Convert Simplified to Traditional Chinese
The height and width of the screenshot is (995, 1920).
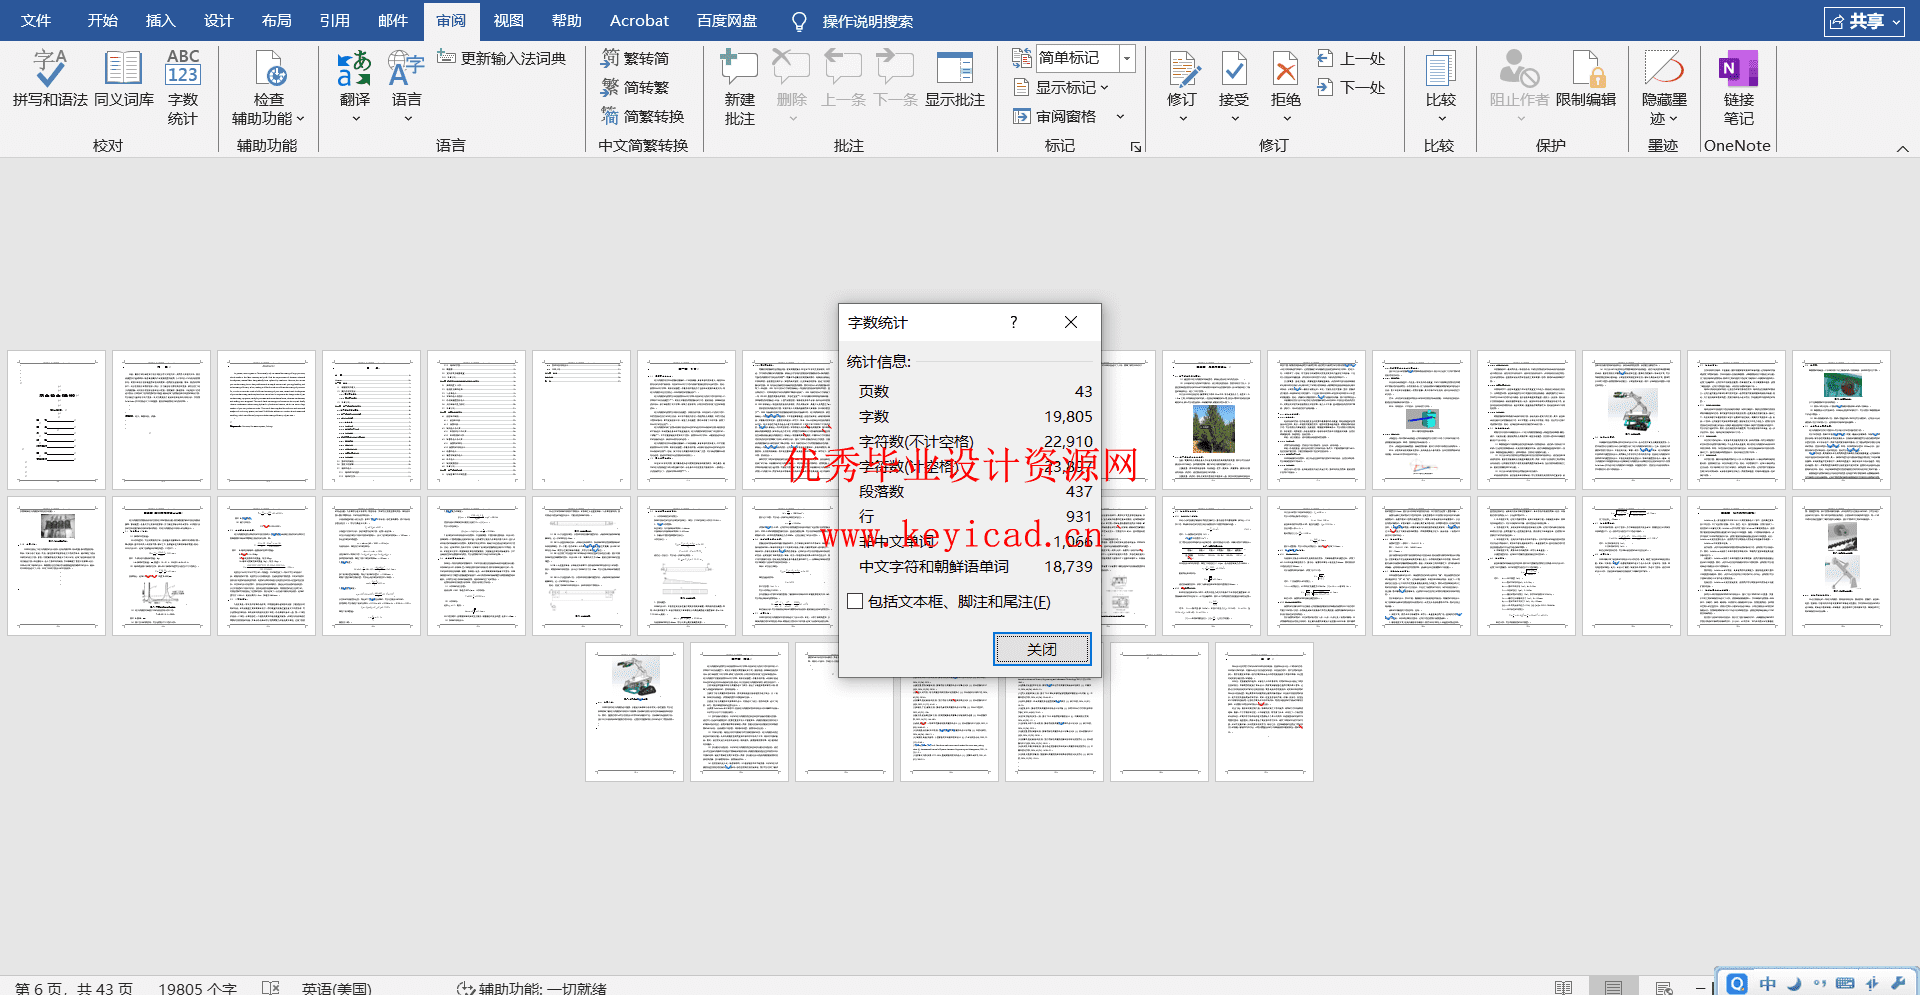[x=635, y=87]
